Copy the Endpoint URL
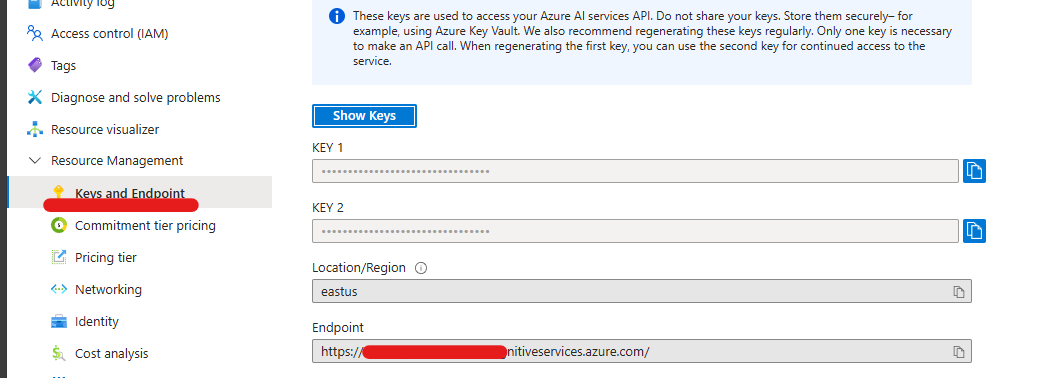 pos(959,352)
